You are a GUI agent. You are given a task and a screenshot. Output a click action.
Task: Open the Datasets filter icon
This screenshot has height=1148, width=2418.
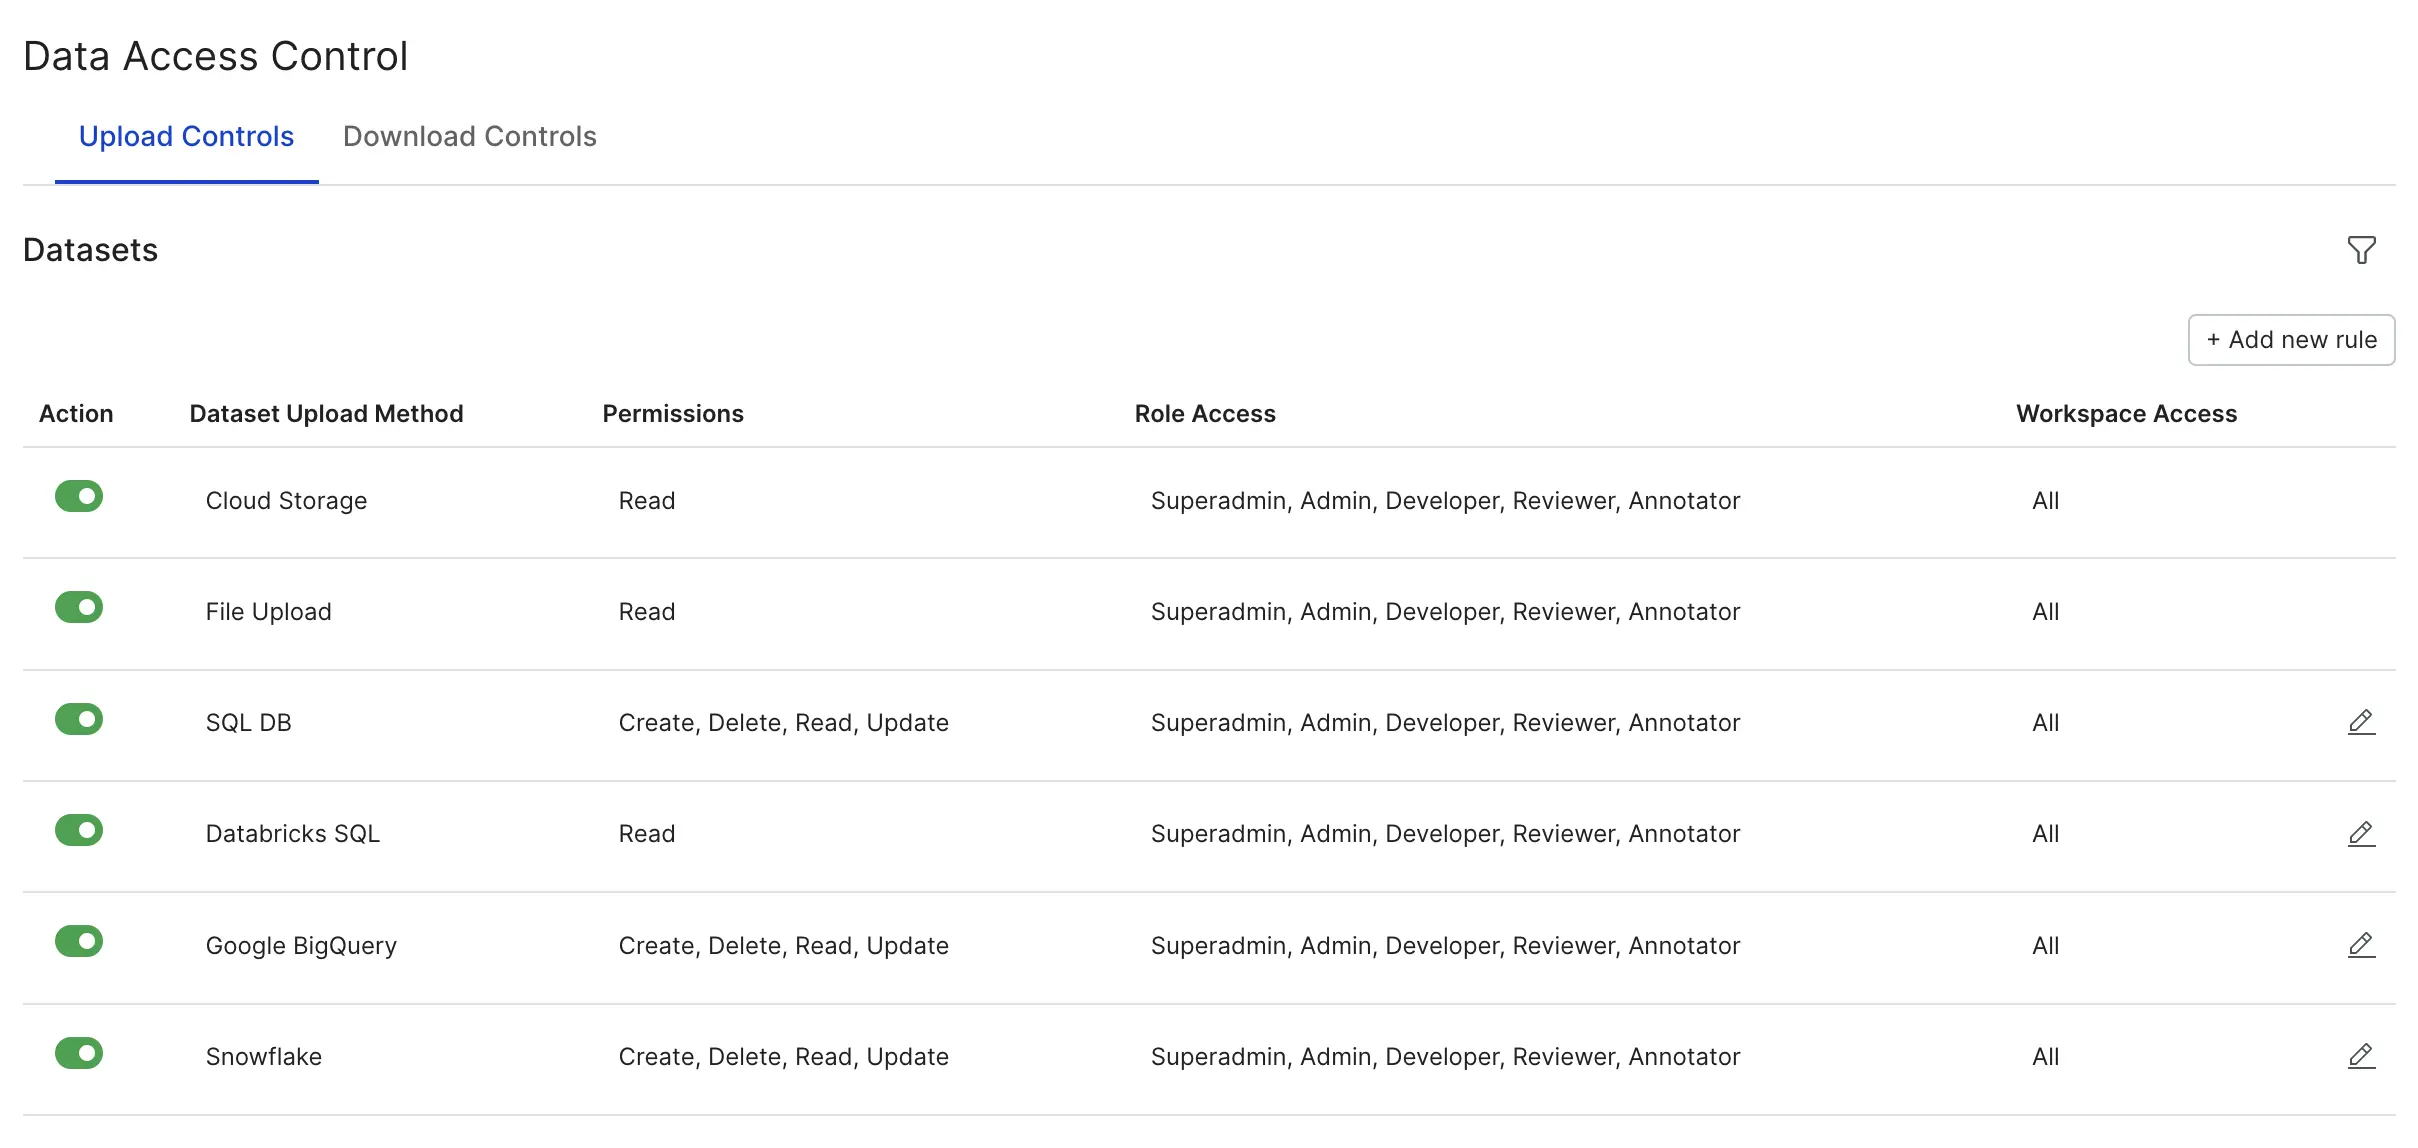click(2361, 250)
